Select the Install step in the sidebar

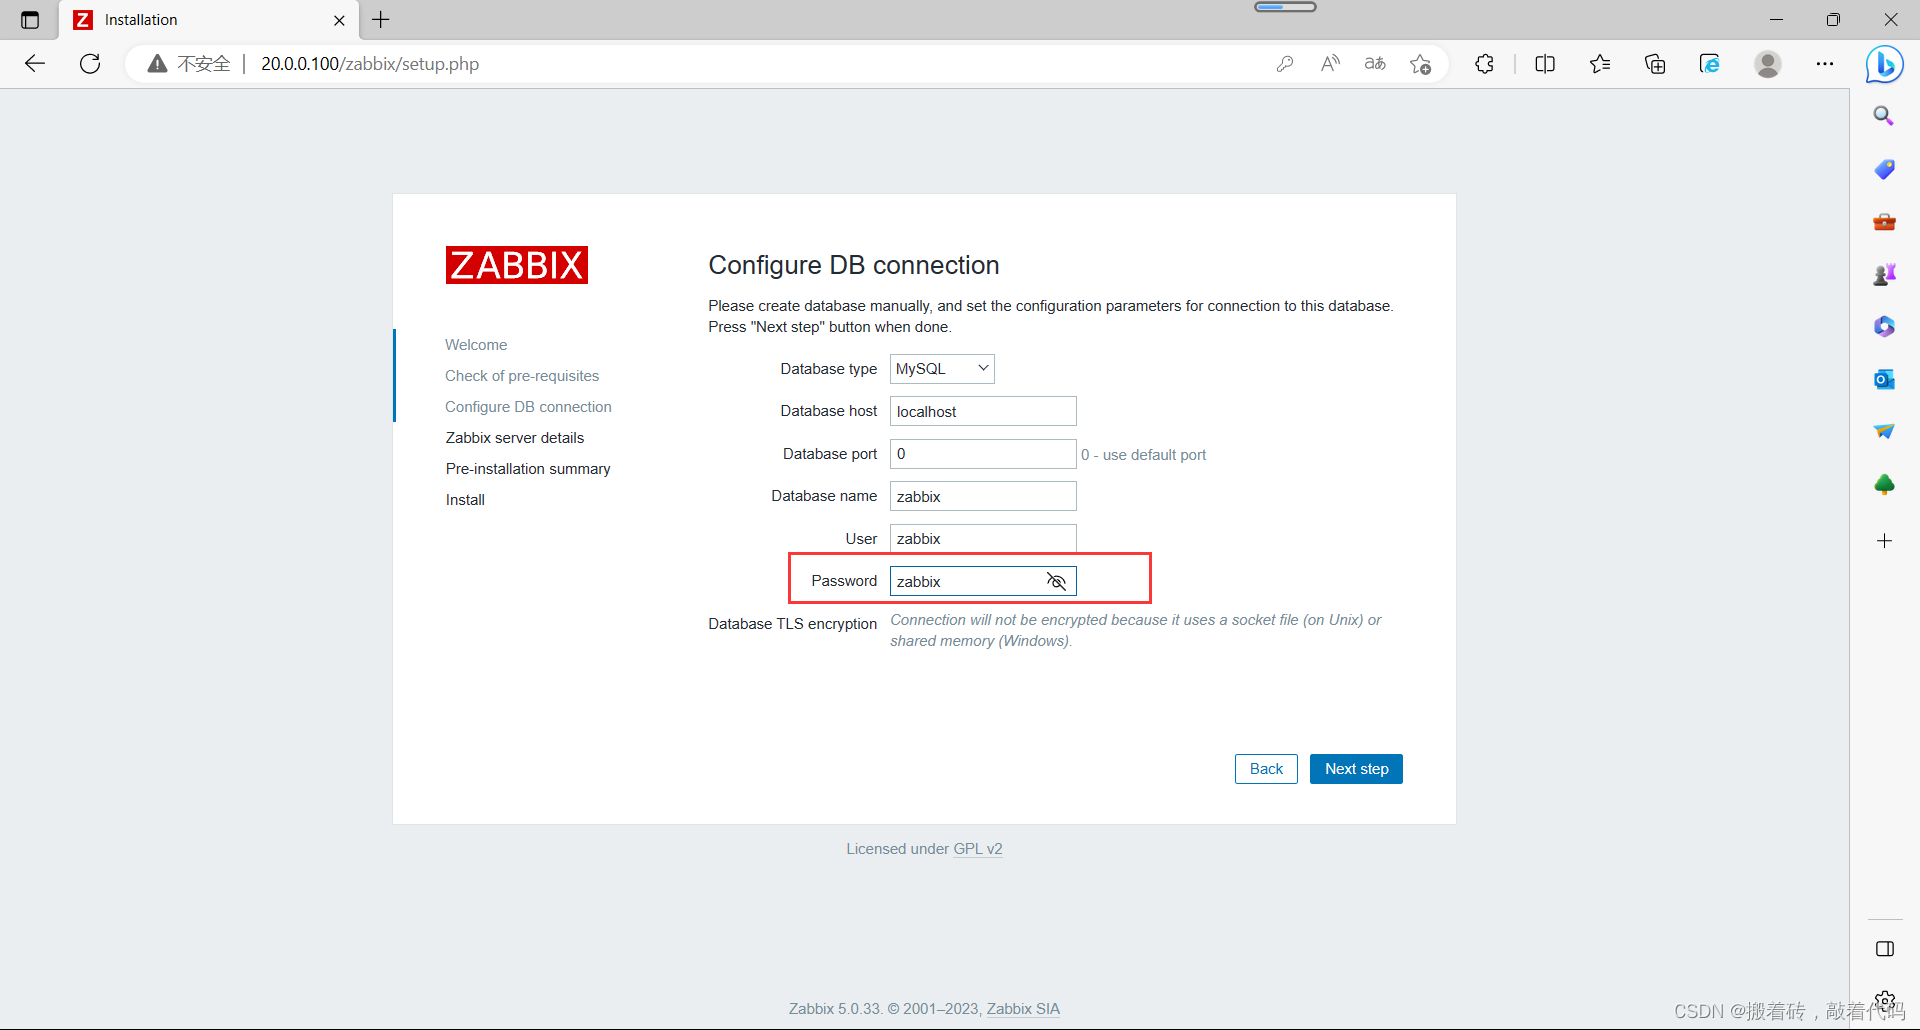point(465,500)
